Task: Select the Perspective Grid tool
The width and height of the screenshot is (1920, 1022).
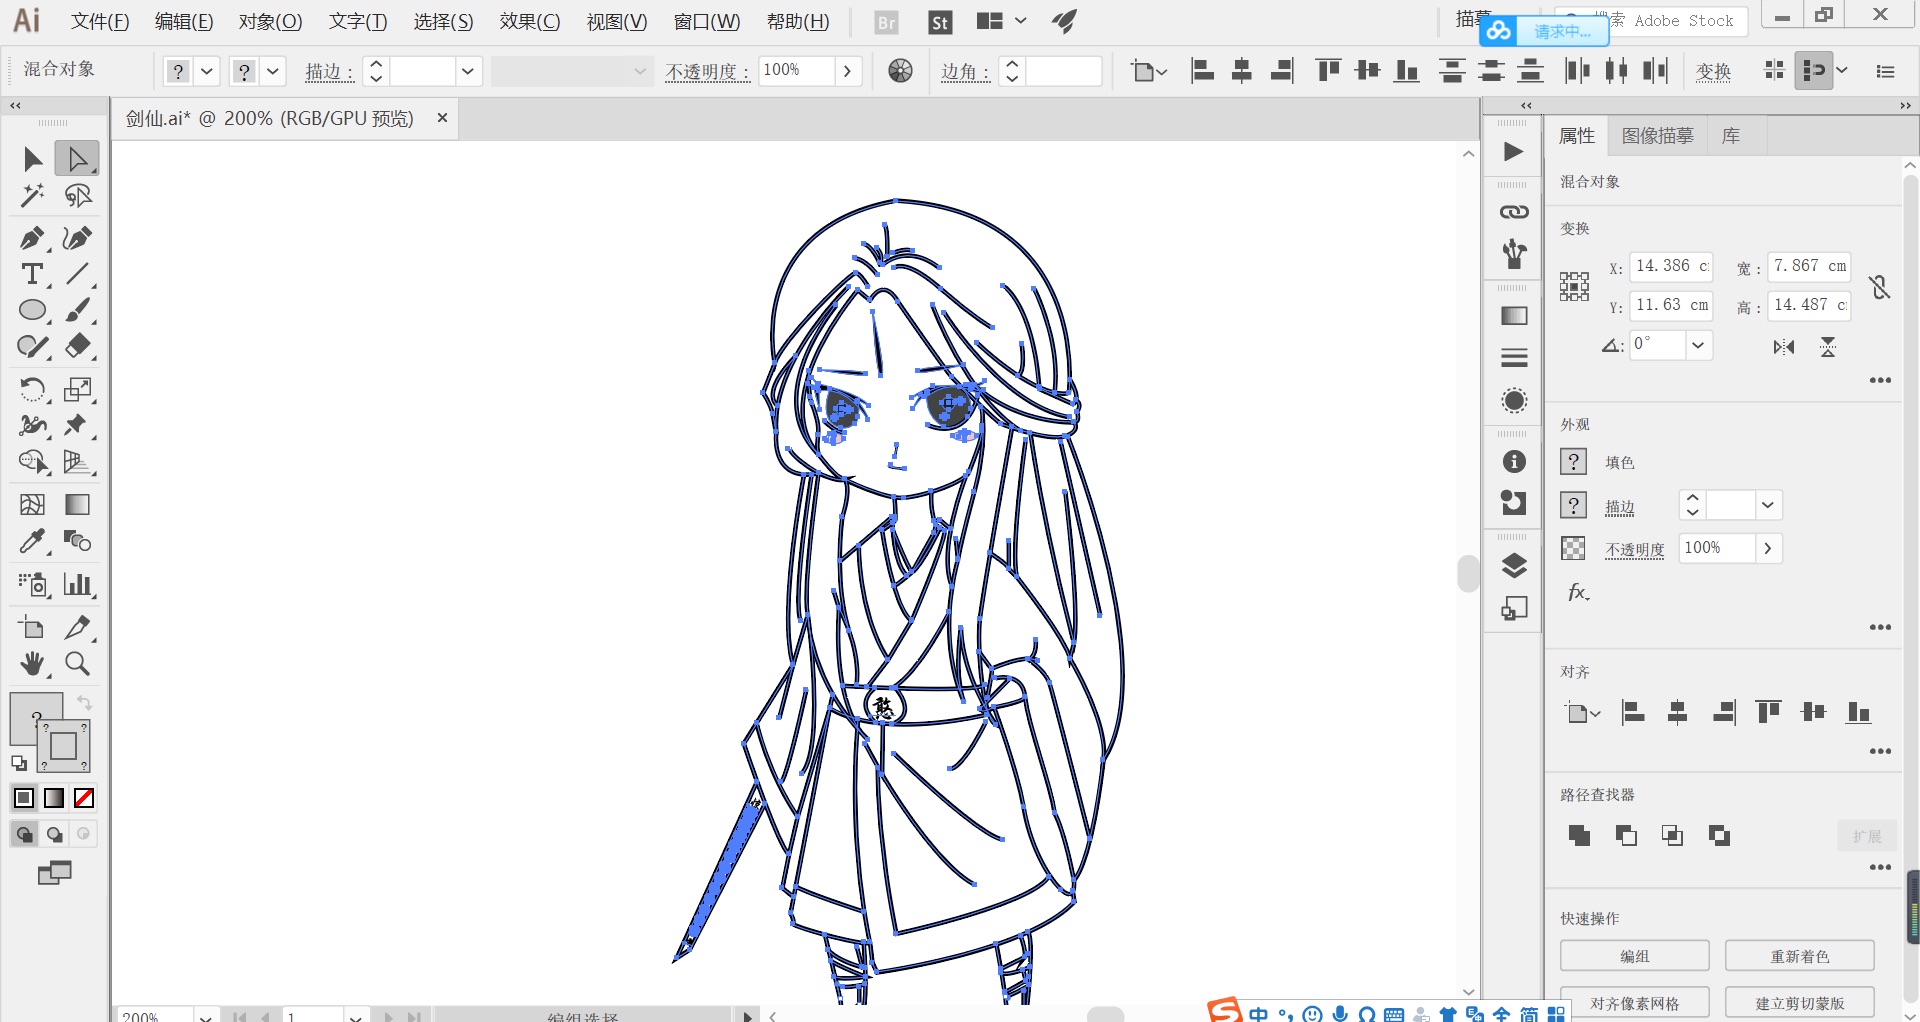Action: 77,461
